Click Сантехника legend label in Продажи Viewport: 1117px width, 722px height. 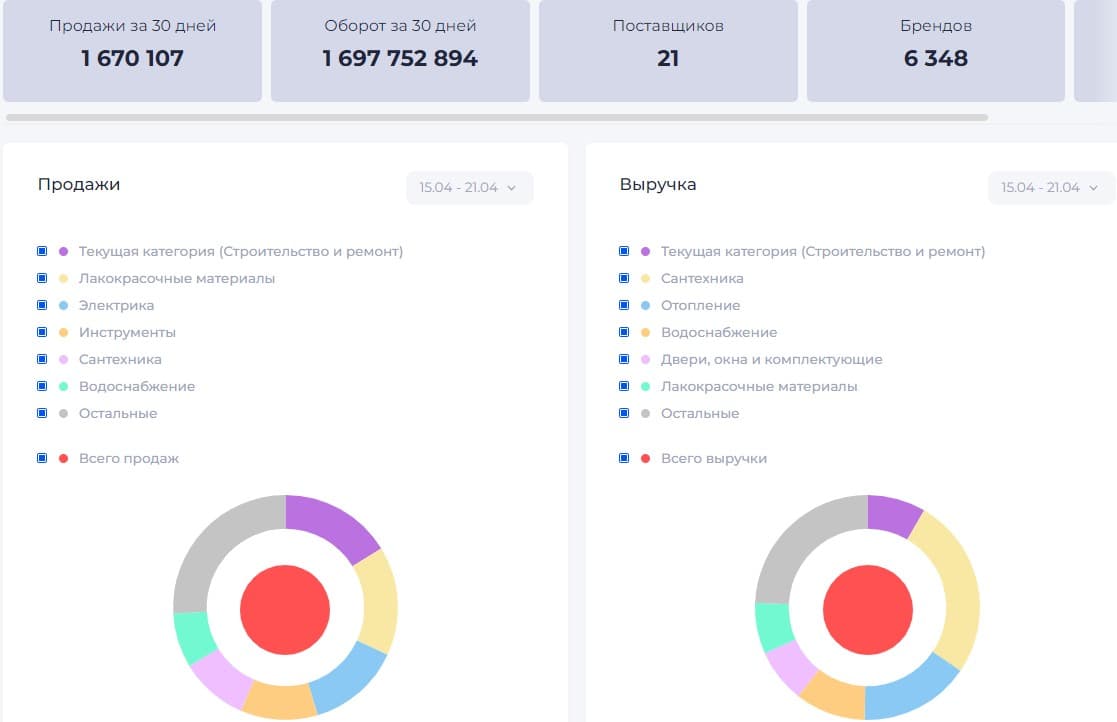(x=120, y=360)
